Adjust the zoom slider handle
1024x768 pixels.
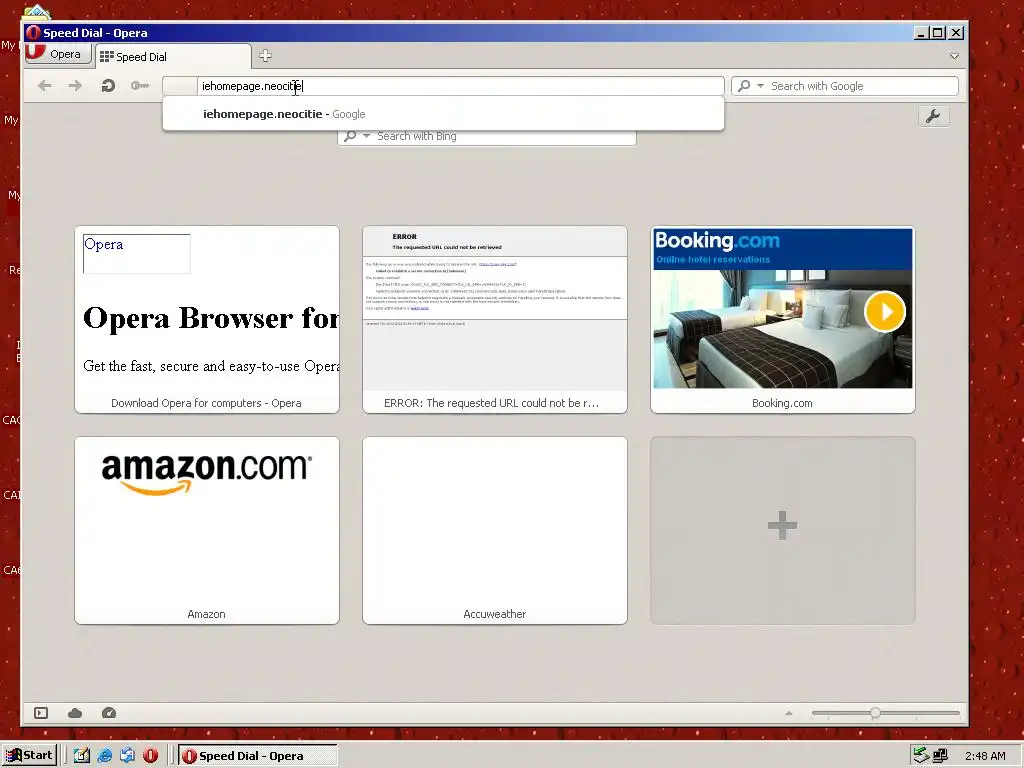(x=875, y=713)
